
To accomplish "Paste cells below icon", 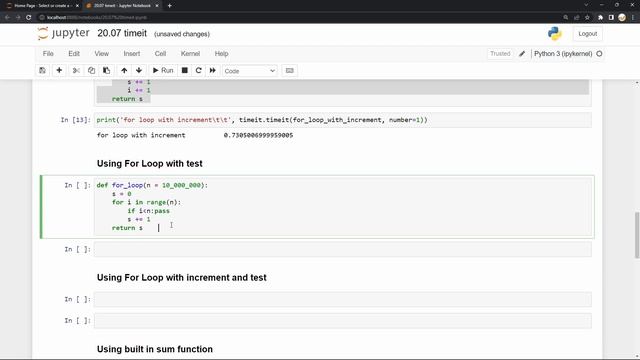I will 107,71.
